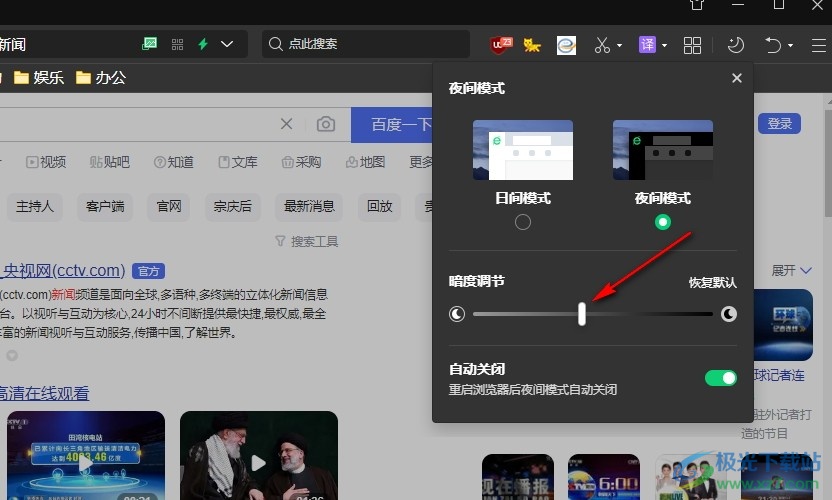
Task: Click the lighter moon icon left of slider
Action: [x=457, y=314]
